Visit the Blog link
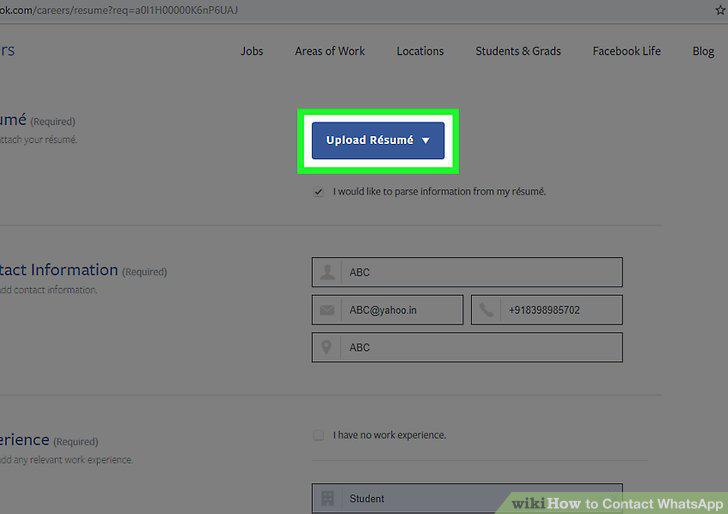Viewport: 728px width, 514px height. coord(703,51)
